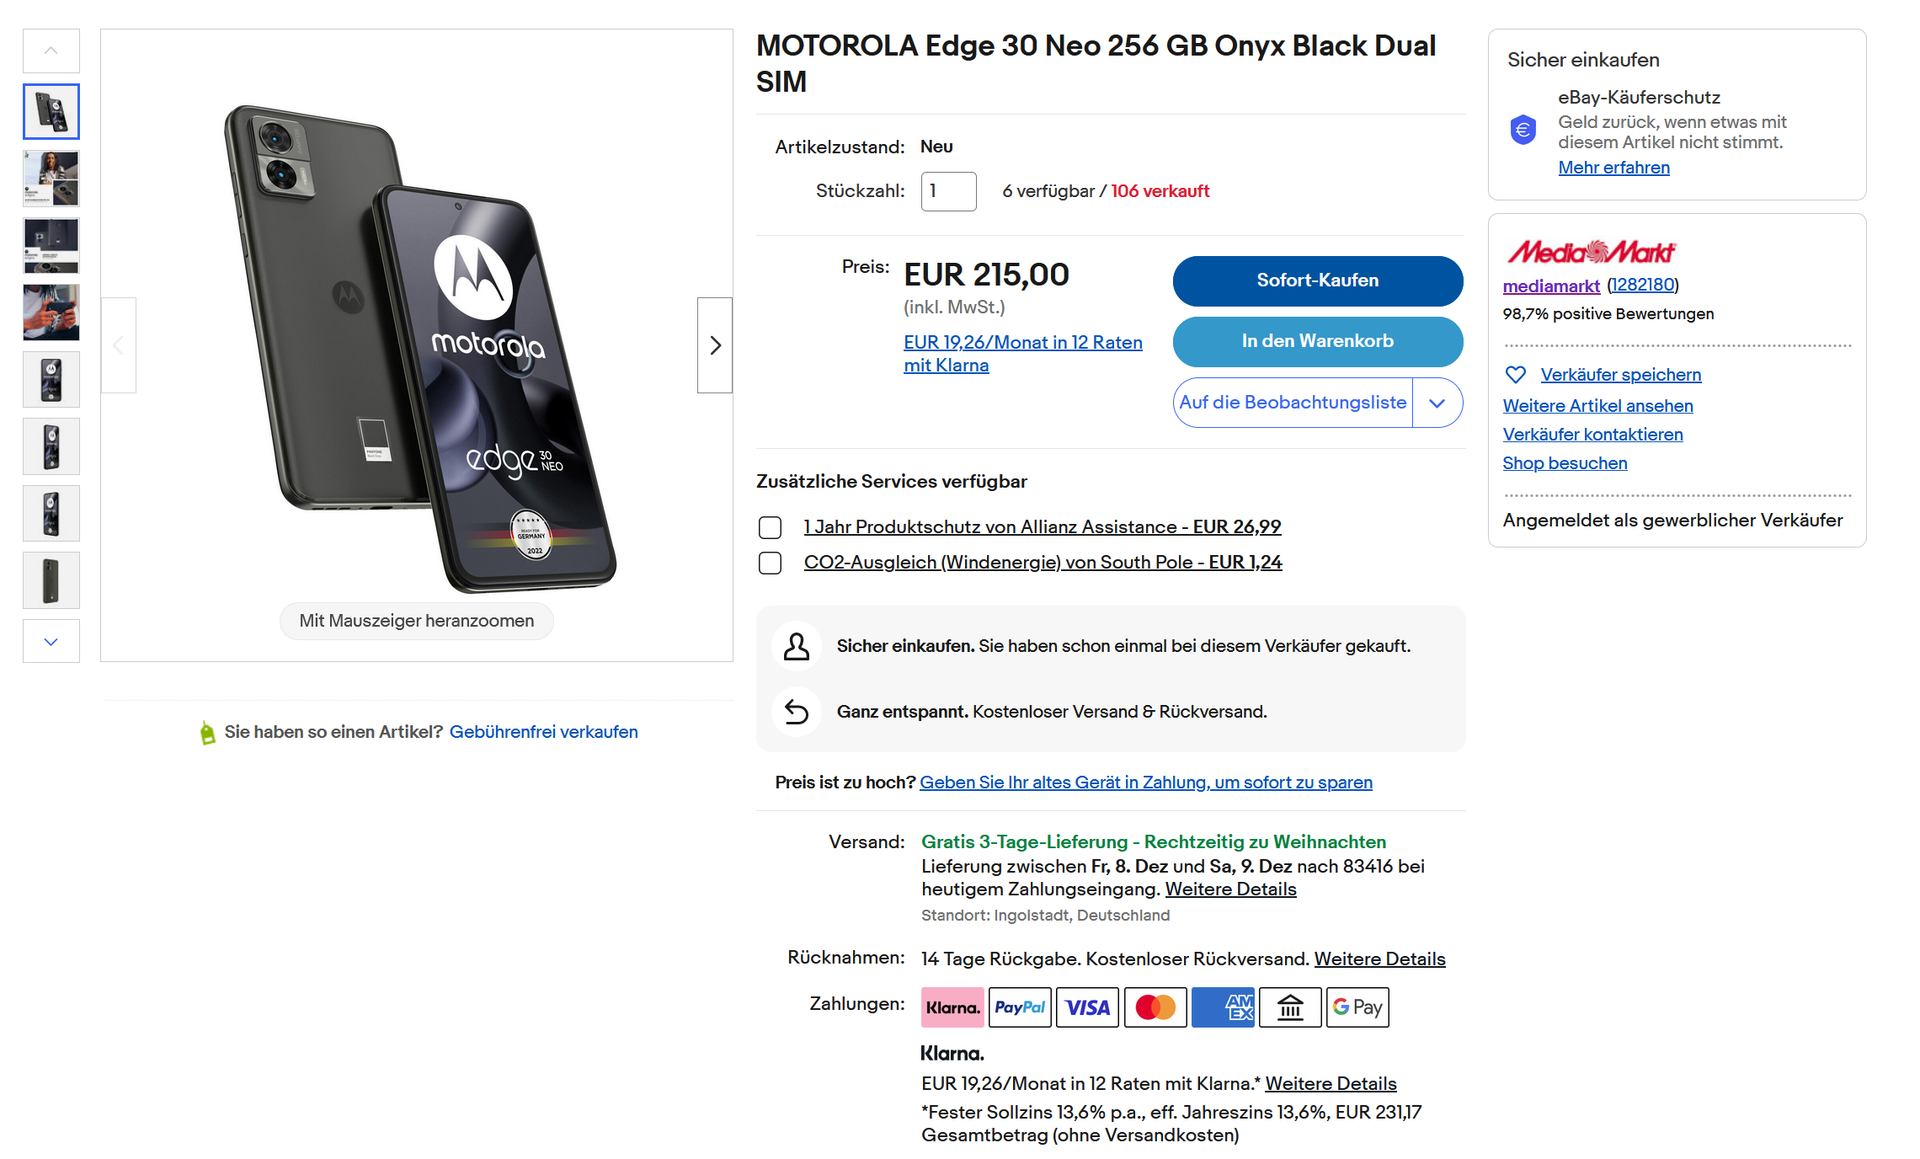Click the Stückzahl quantity input field
Screen dimensions: 1920x1159
click(x=948, y=191)
